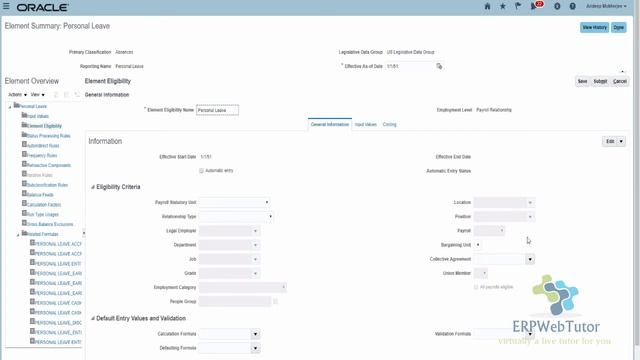Click the View History button
Viewport: 640px width, 360px height.
point(594,27)
